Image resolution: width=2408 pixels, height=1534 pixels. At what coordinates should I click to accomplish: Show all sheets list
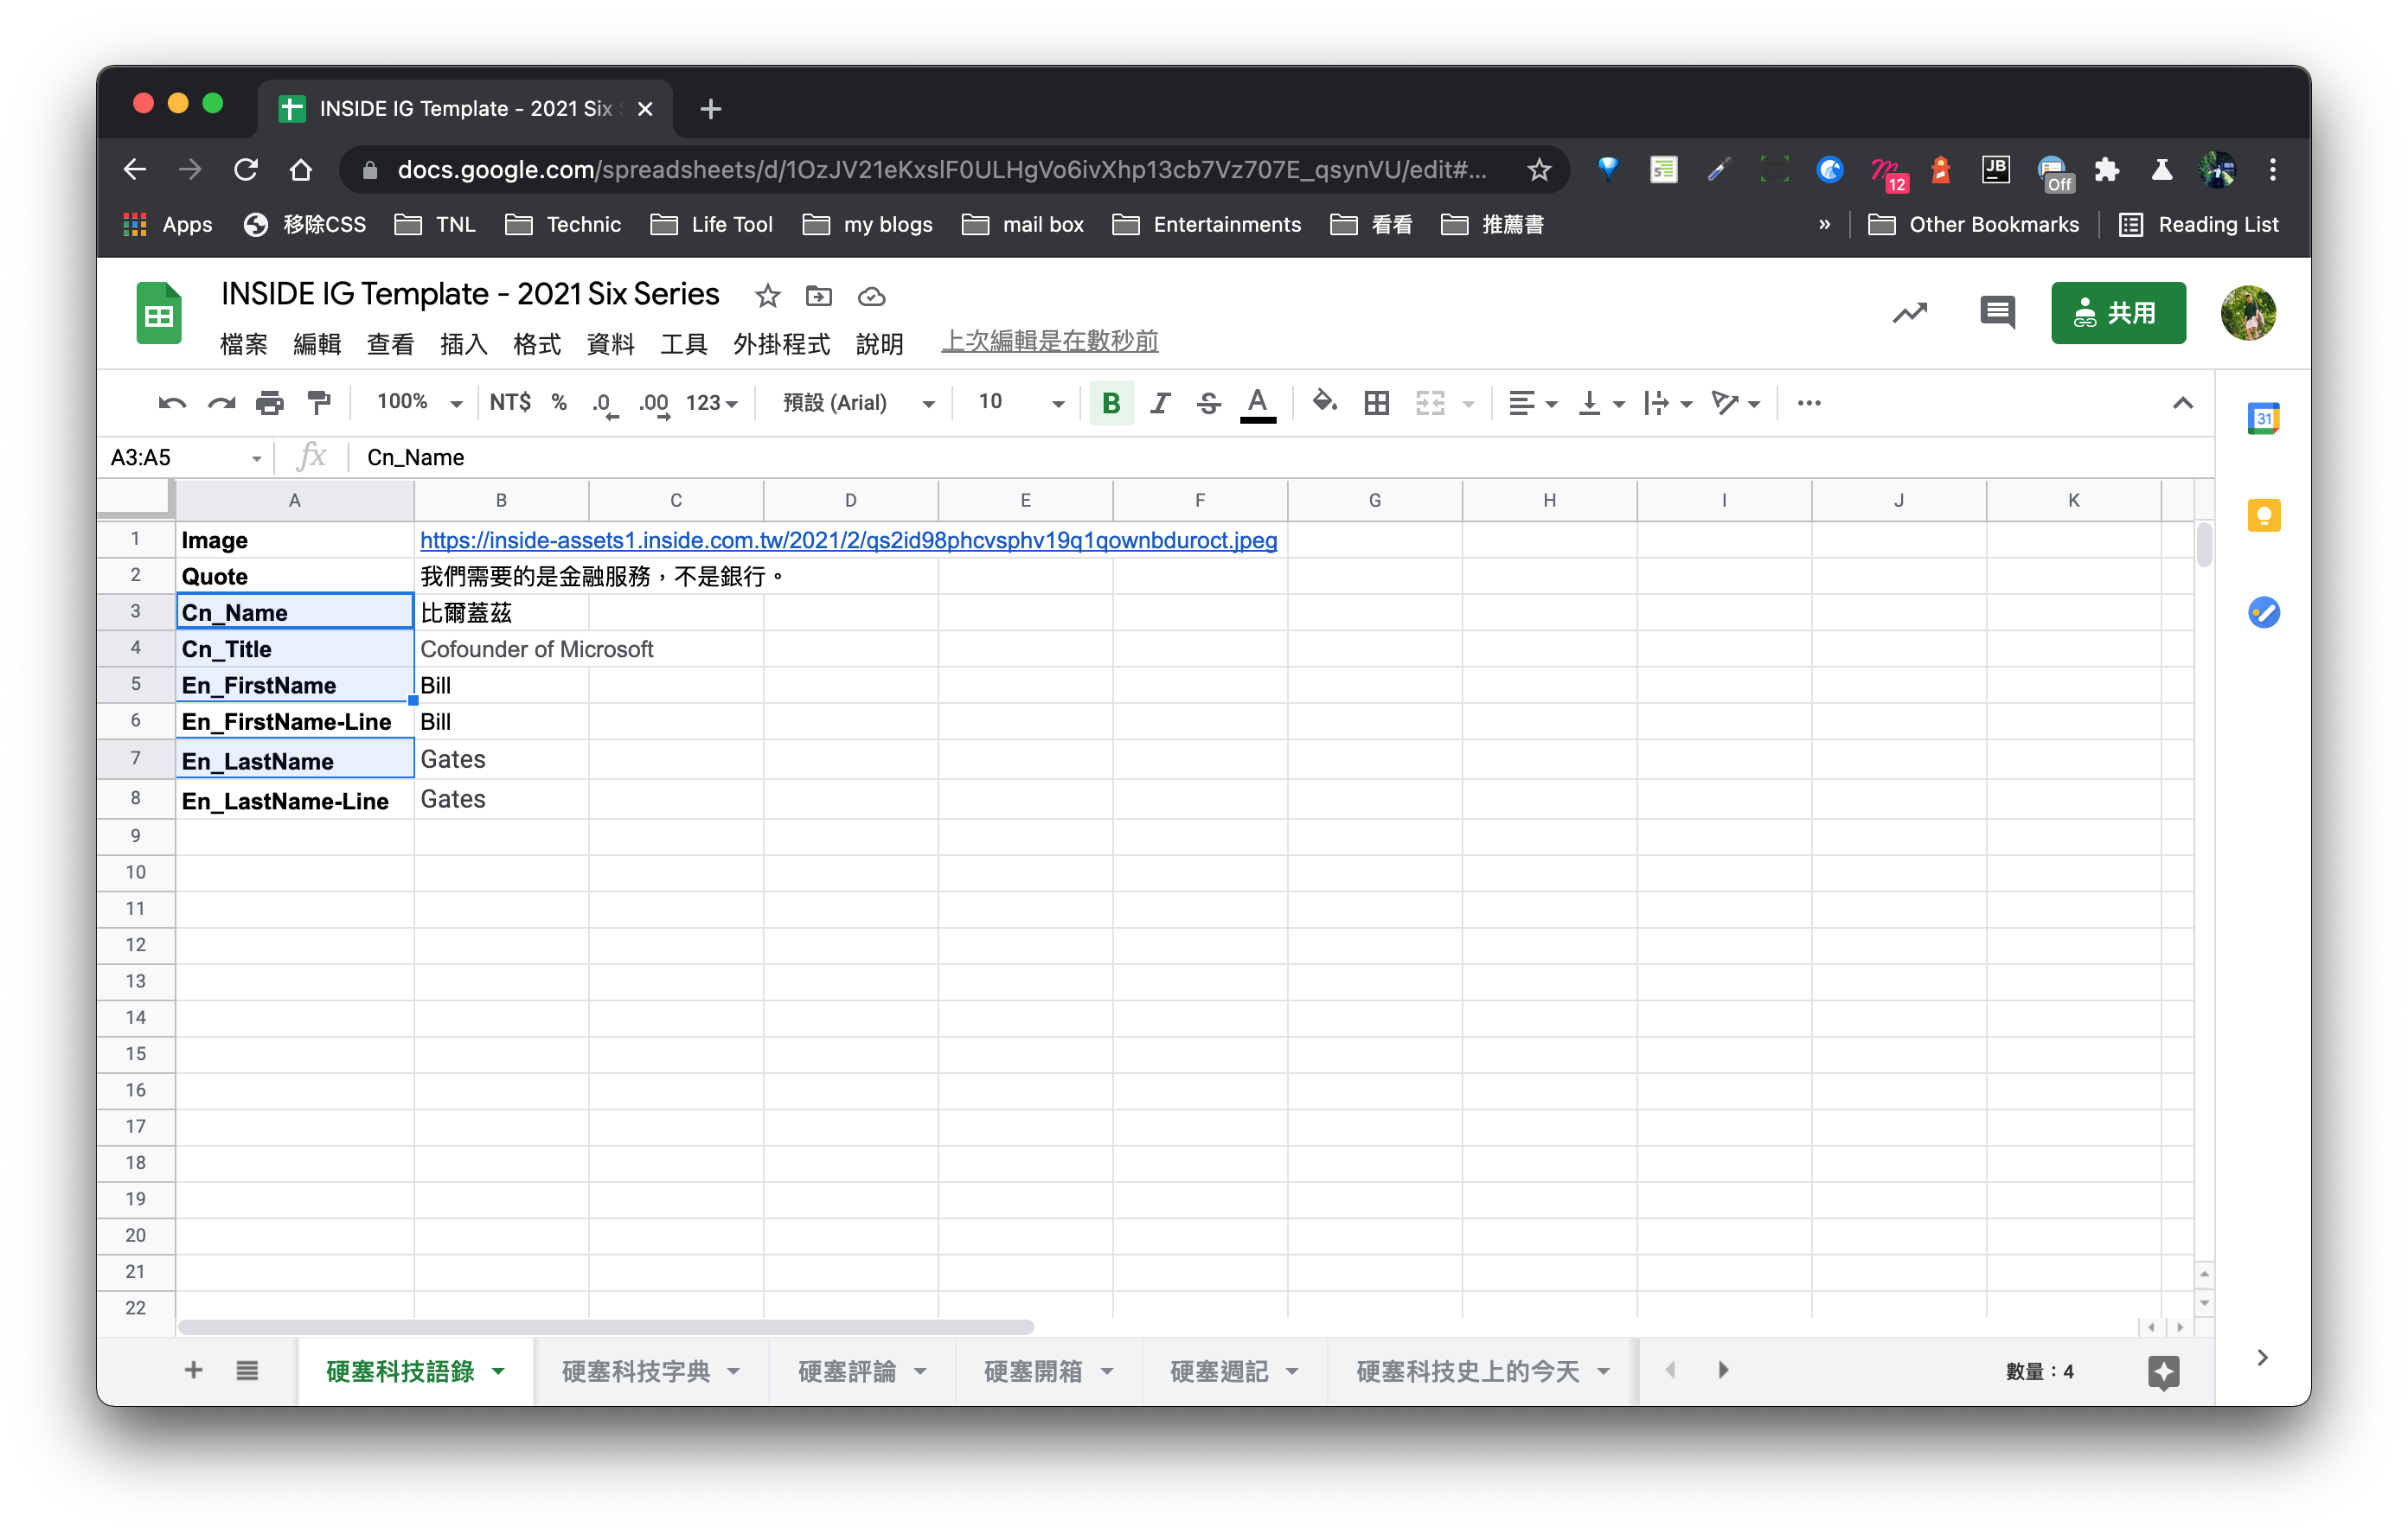pos(247,1370)
